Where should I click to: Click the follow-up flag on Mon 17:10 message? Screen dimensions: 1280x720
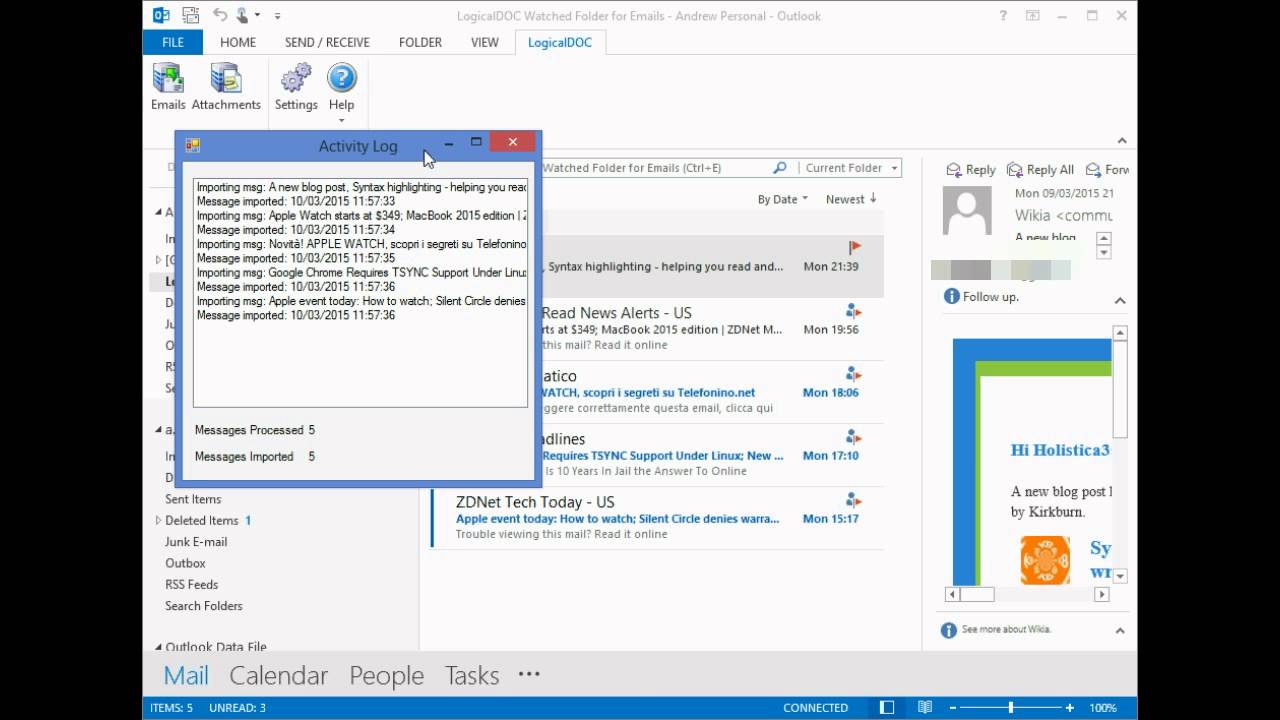click(x=853, y=437)
